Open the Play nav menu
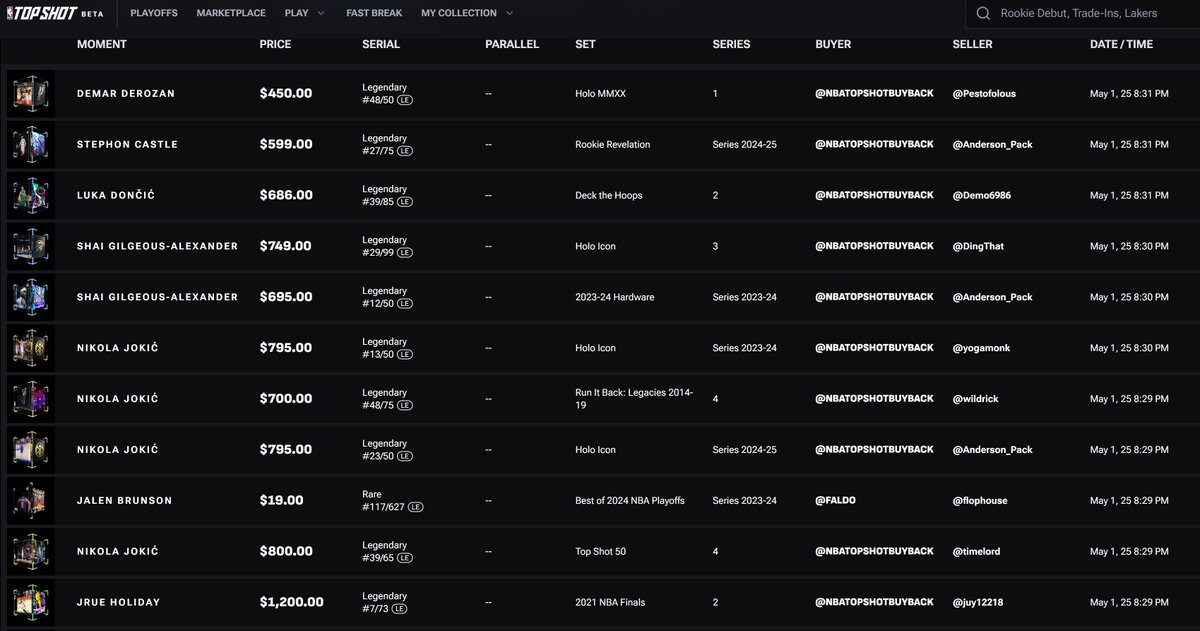The height and width of the screenshot is (631, 1200). click(305, 13)
